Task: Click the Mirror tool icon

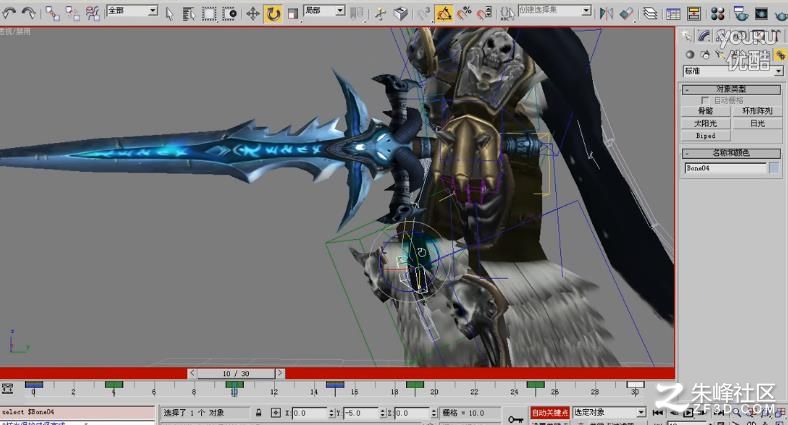Action: [607, 14]
